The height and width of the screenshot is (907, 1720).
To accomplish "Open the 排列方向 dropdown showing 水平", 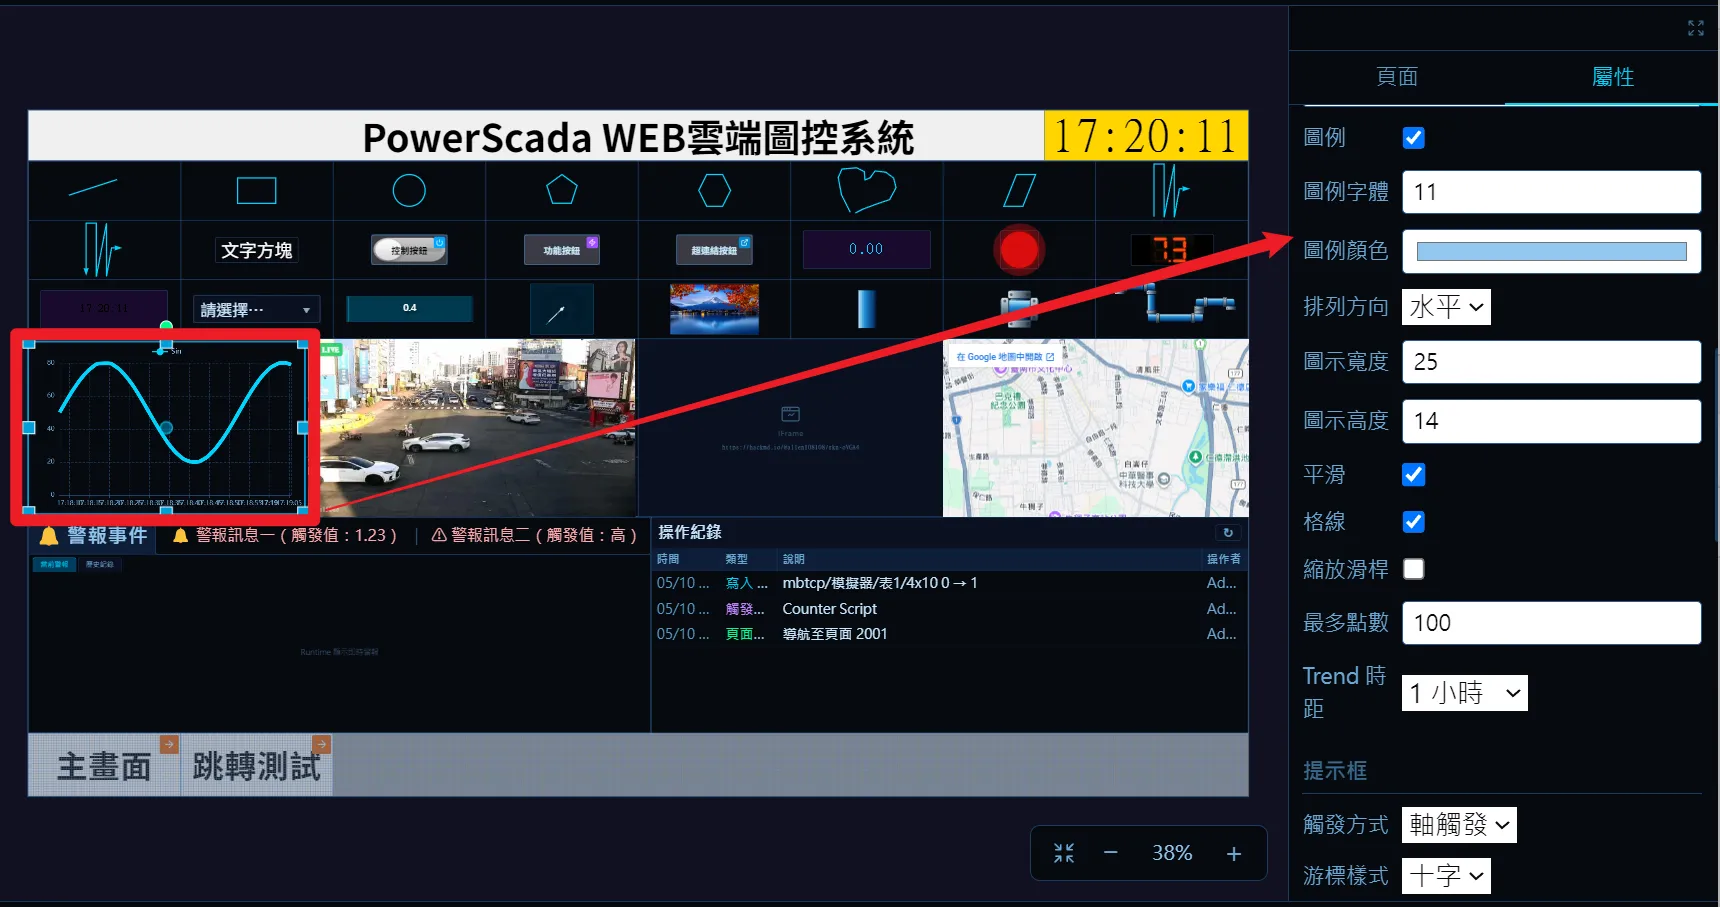I will click(1446, 307).
